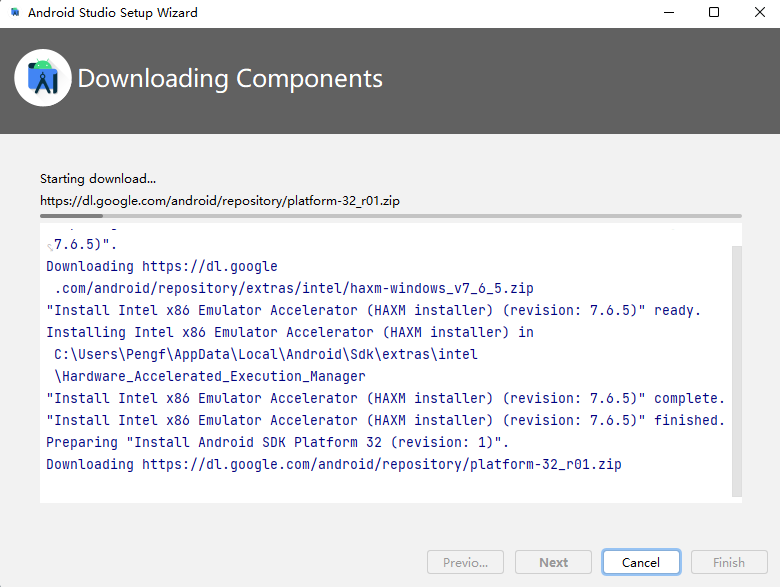Click the URL shown above the progress bar
Screen dimensions: 780x587
(220, 200)
